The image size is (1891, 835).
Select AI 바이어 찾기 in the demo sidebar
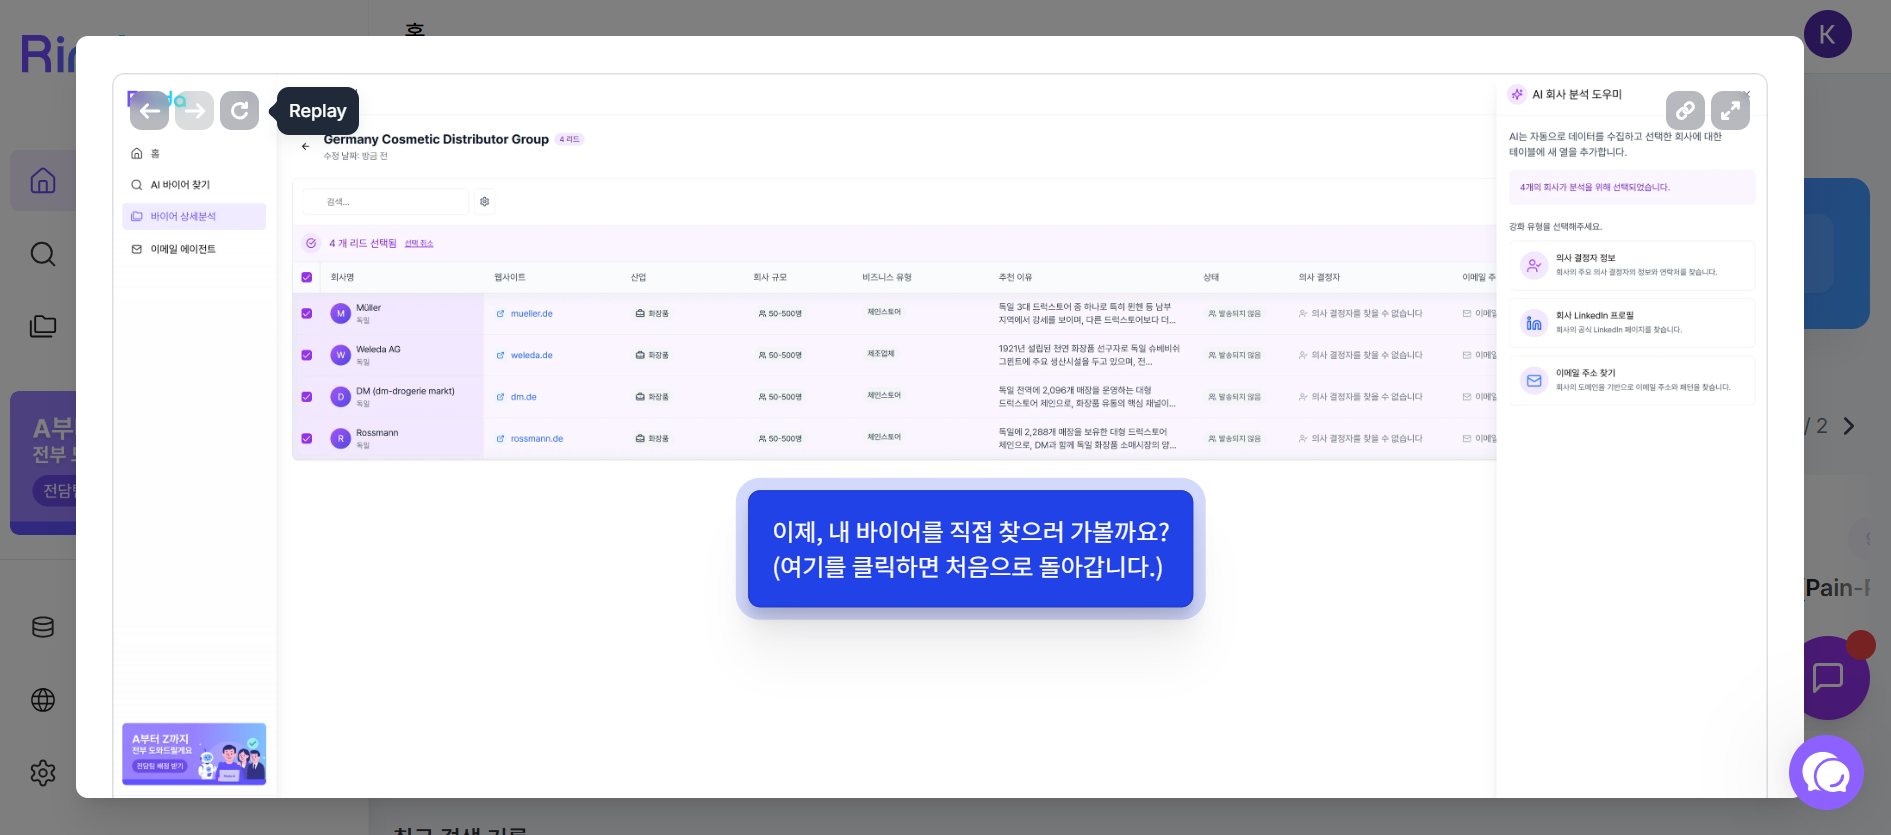(194, 185)
